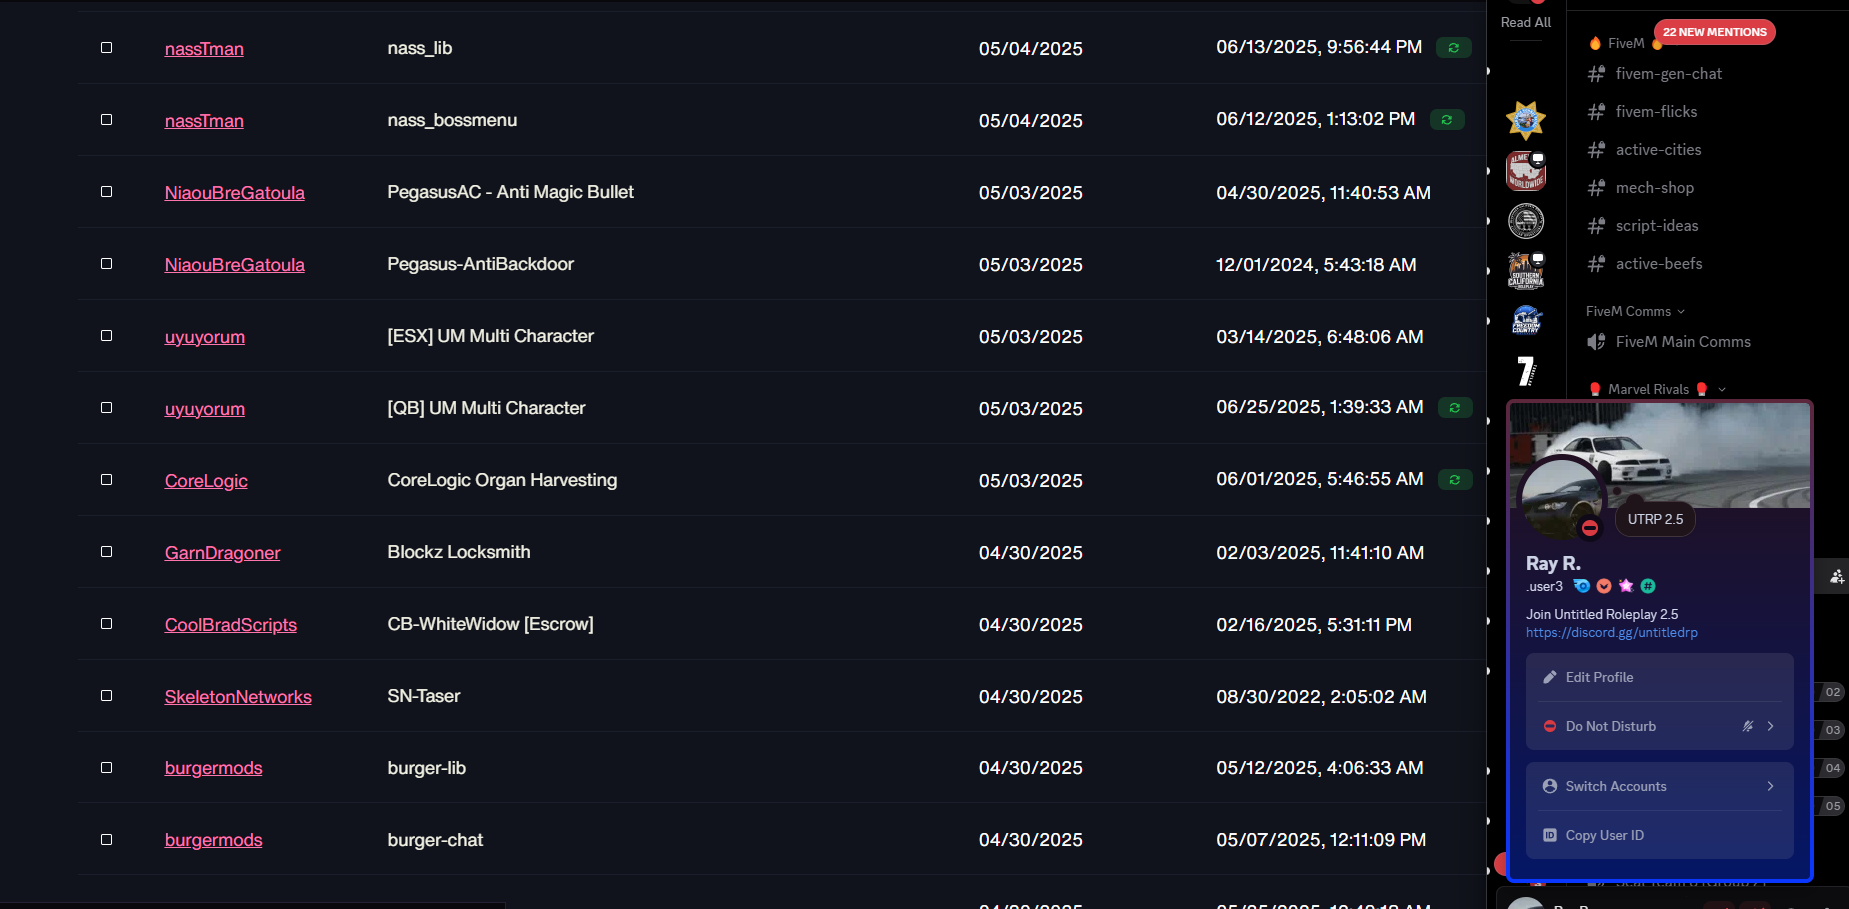1849x909 pixels.
Task: Click the blue profile badge next to .user3
Action: tap(1582, 586)
